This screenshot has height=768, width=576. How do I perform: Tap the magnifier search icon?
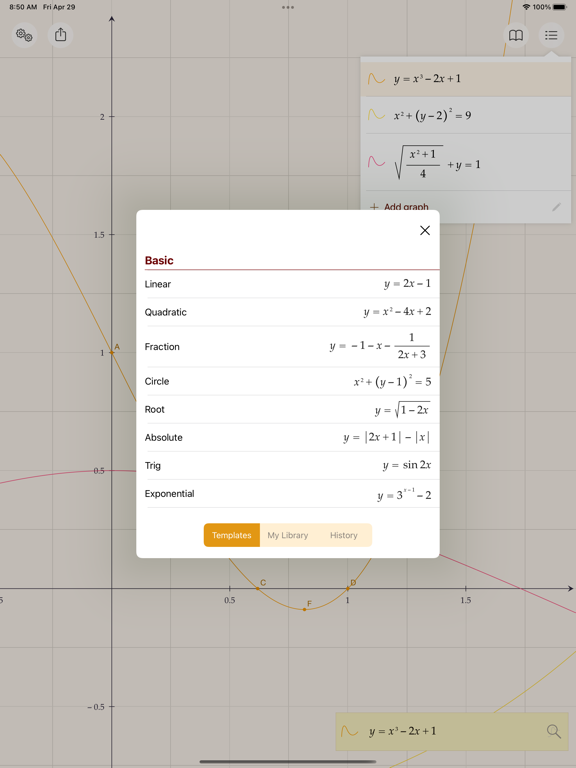pos(553,731)
